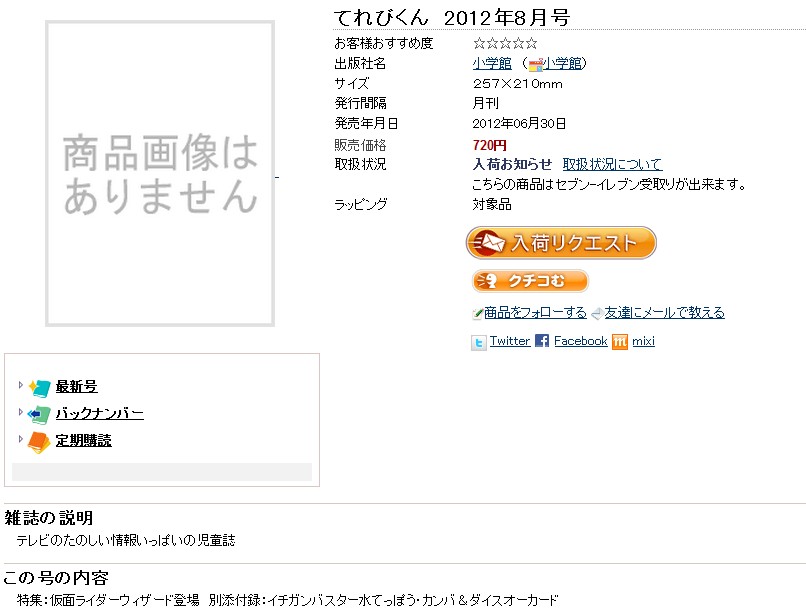Click the orange subscription books icon

point(39,442)
